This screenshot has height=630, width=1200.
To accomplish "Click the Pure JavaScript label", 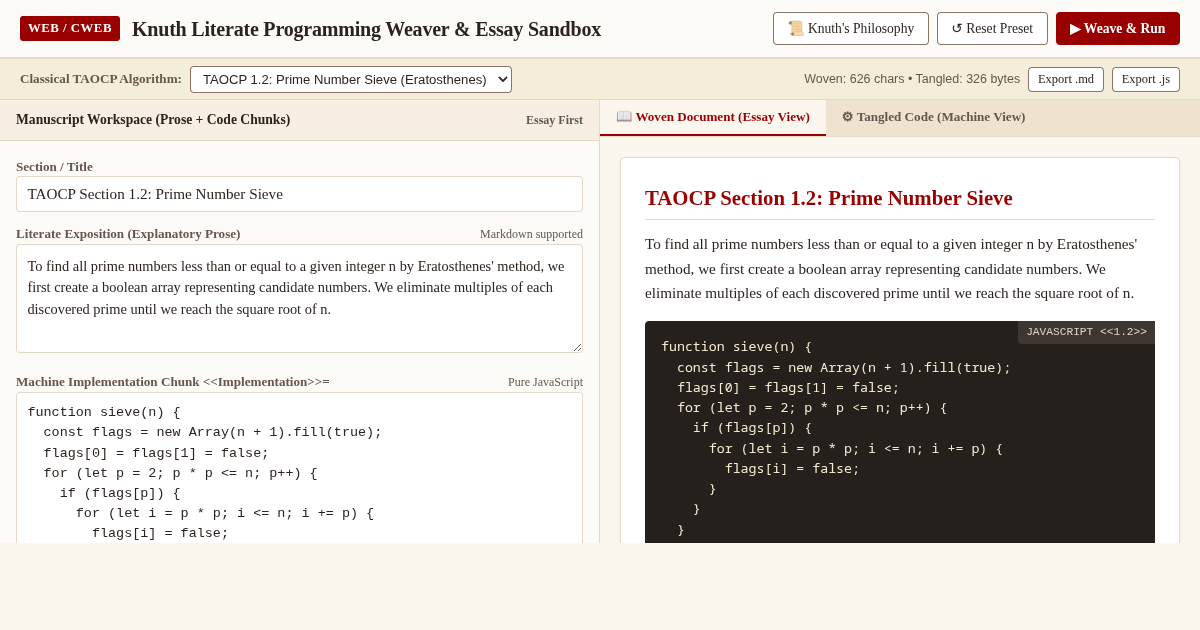I will pyautogui.click(x=545, y=382).
